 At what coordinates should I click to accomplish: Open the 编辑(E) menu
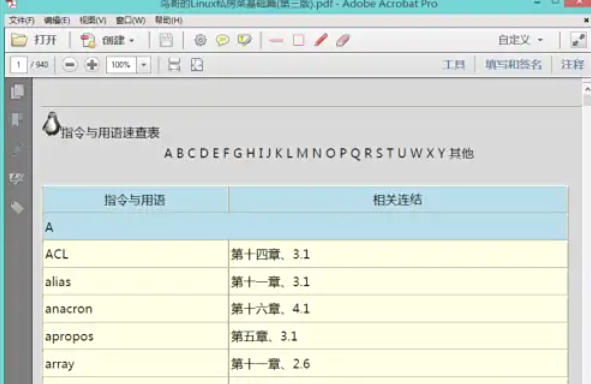(x=57, y=20)
